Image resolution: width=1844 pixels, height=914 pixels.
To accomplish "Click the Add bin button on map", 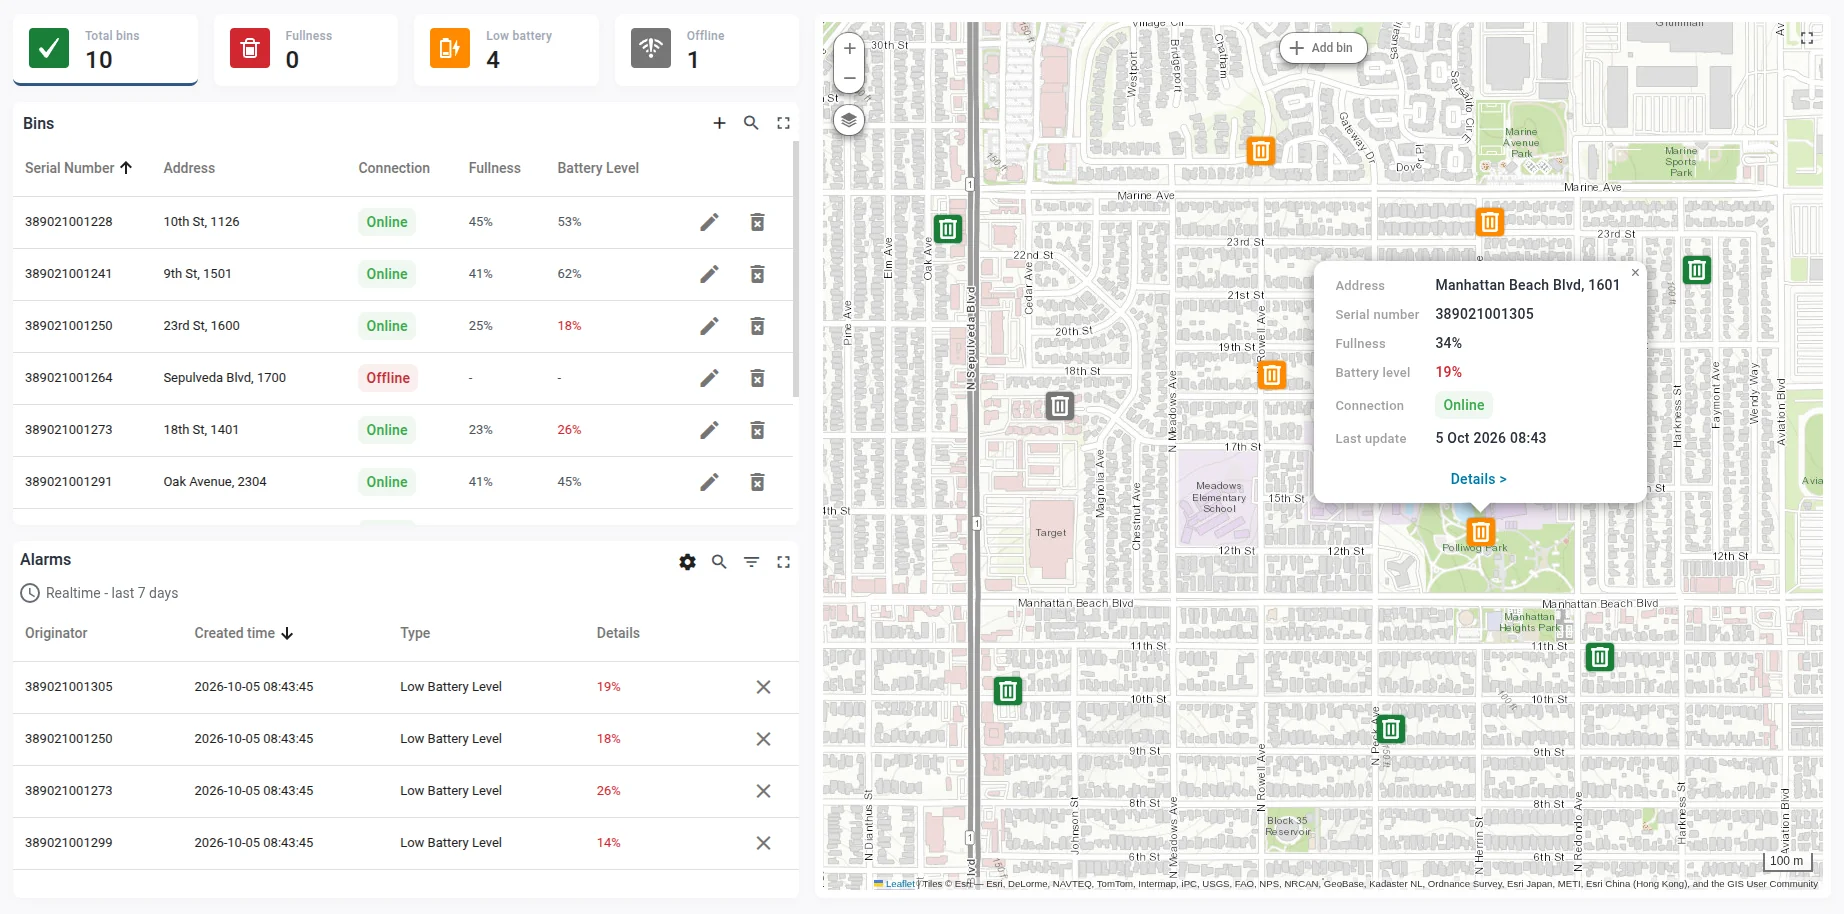I will 1323,47.
